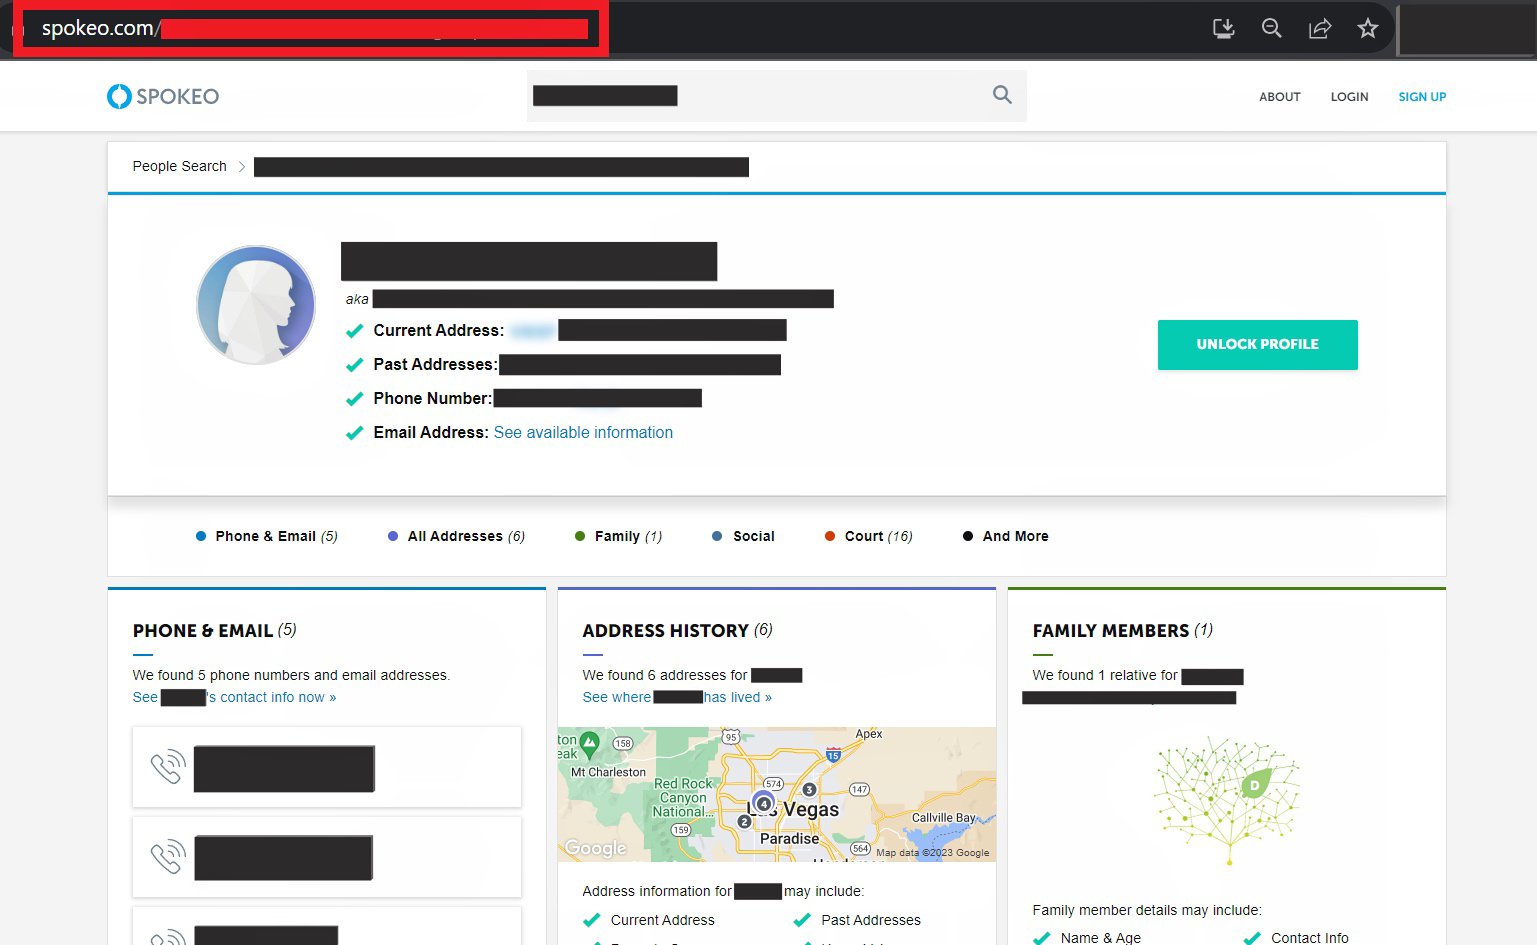
Task: Click the Email Address checkmark icon
Action: pyautogui.click(x=354, y=433)
